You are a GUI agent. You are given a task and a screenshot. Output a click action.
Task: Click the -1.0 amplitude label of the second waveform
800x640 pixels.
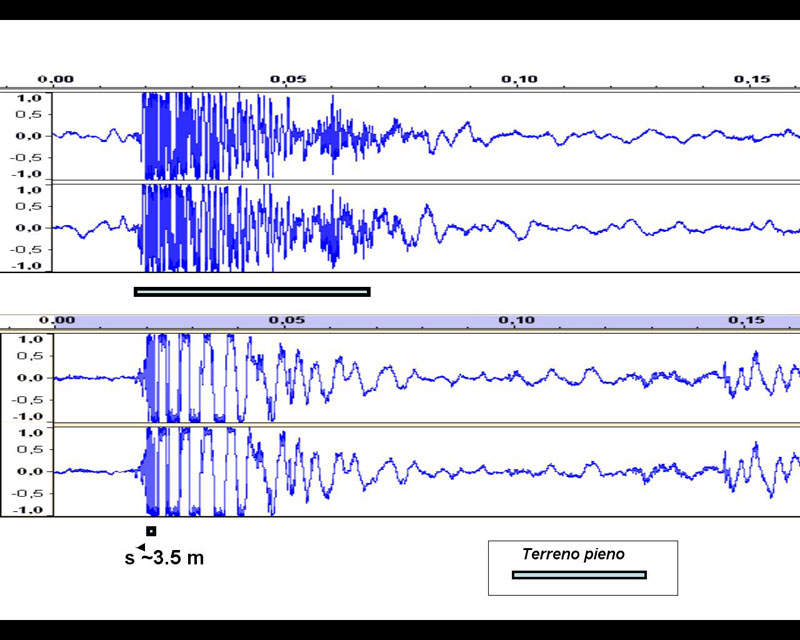(26, 266)
